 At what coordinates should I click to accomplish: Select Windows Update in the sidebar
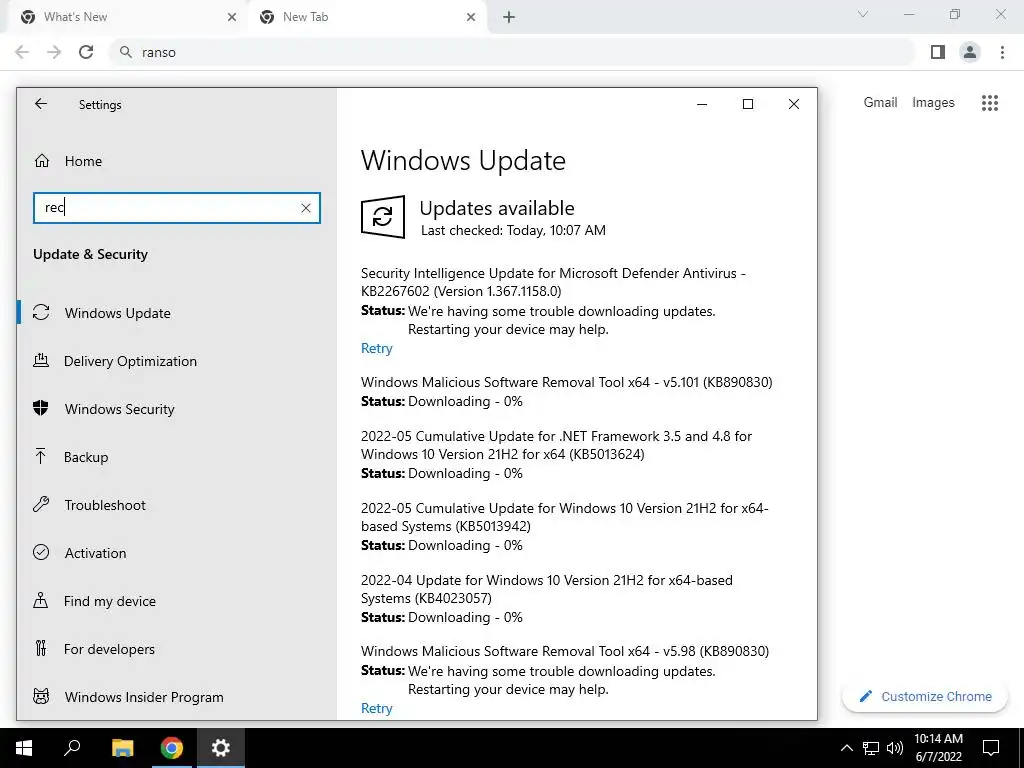[176, 313]
